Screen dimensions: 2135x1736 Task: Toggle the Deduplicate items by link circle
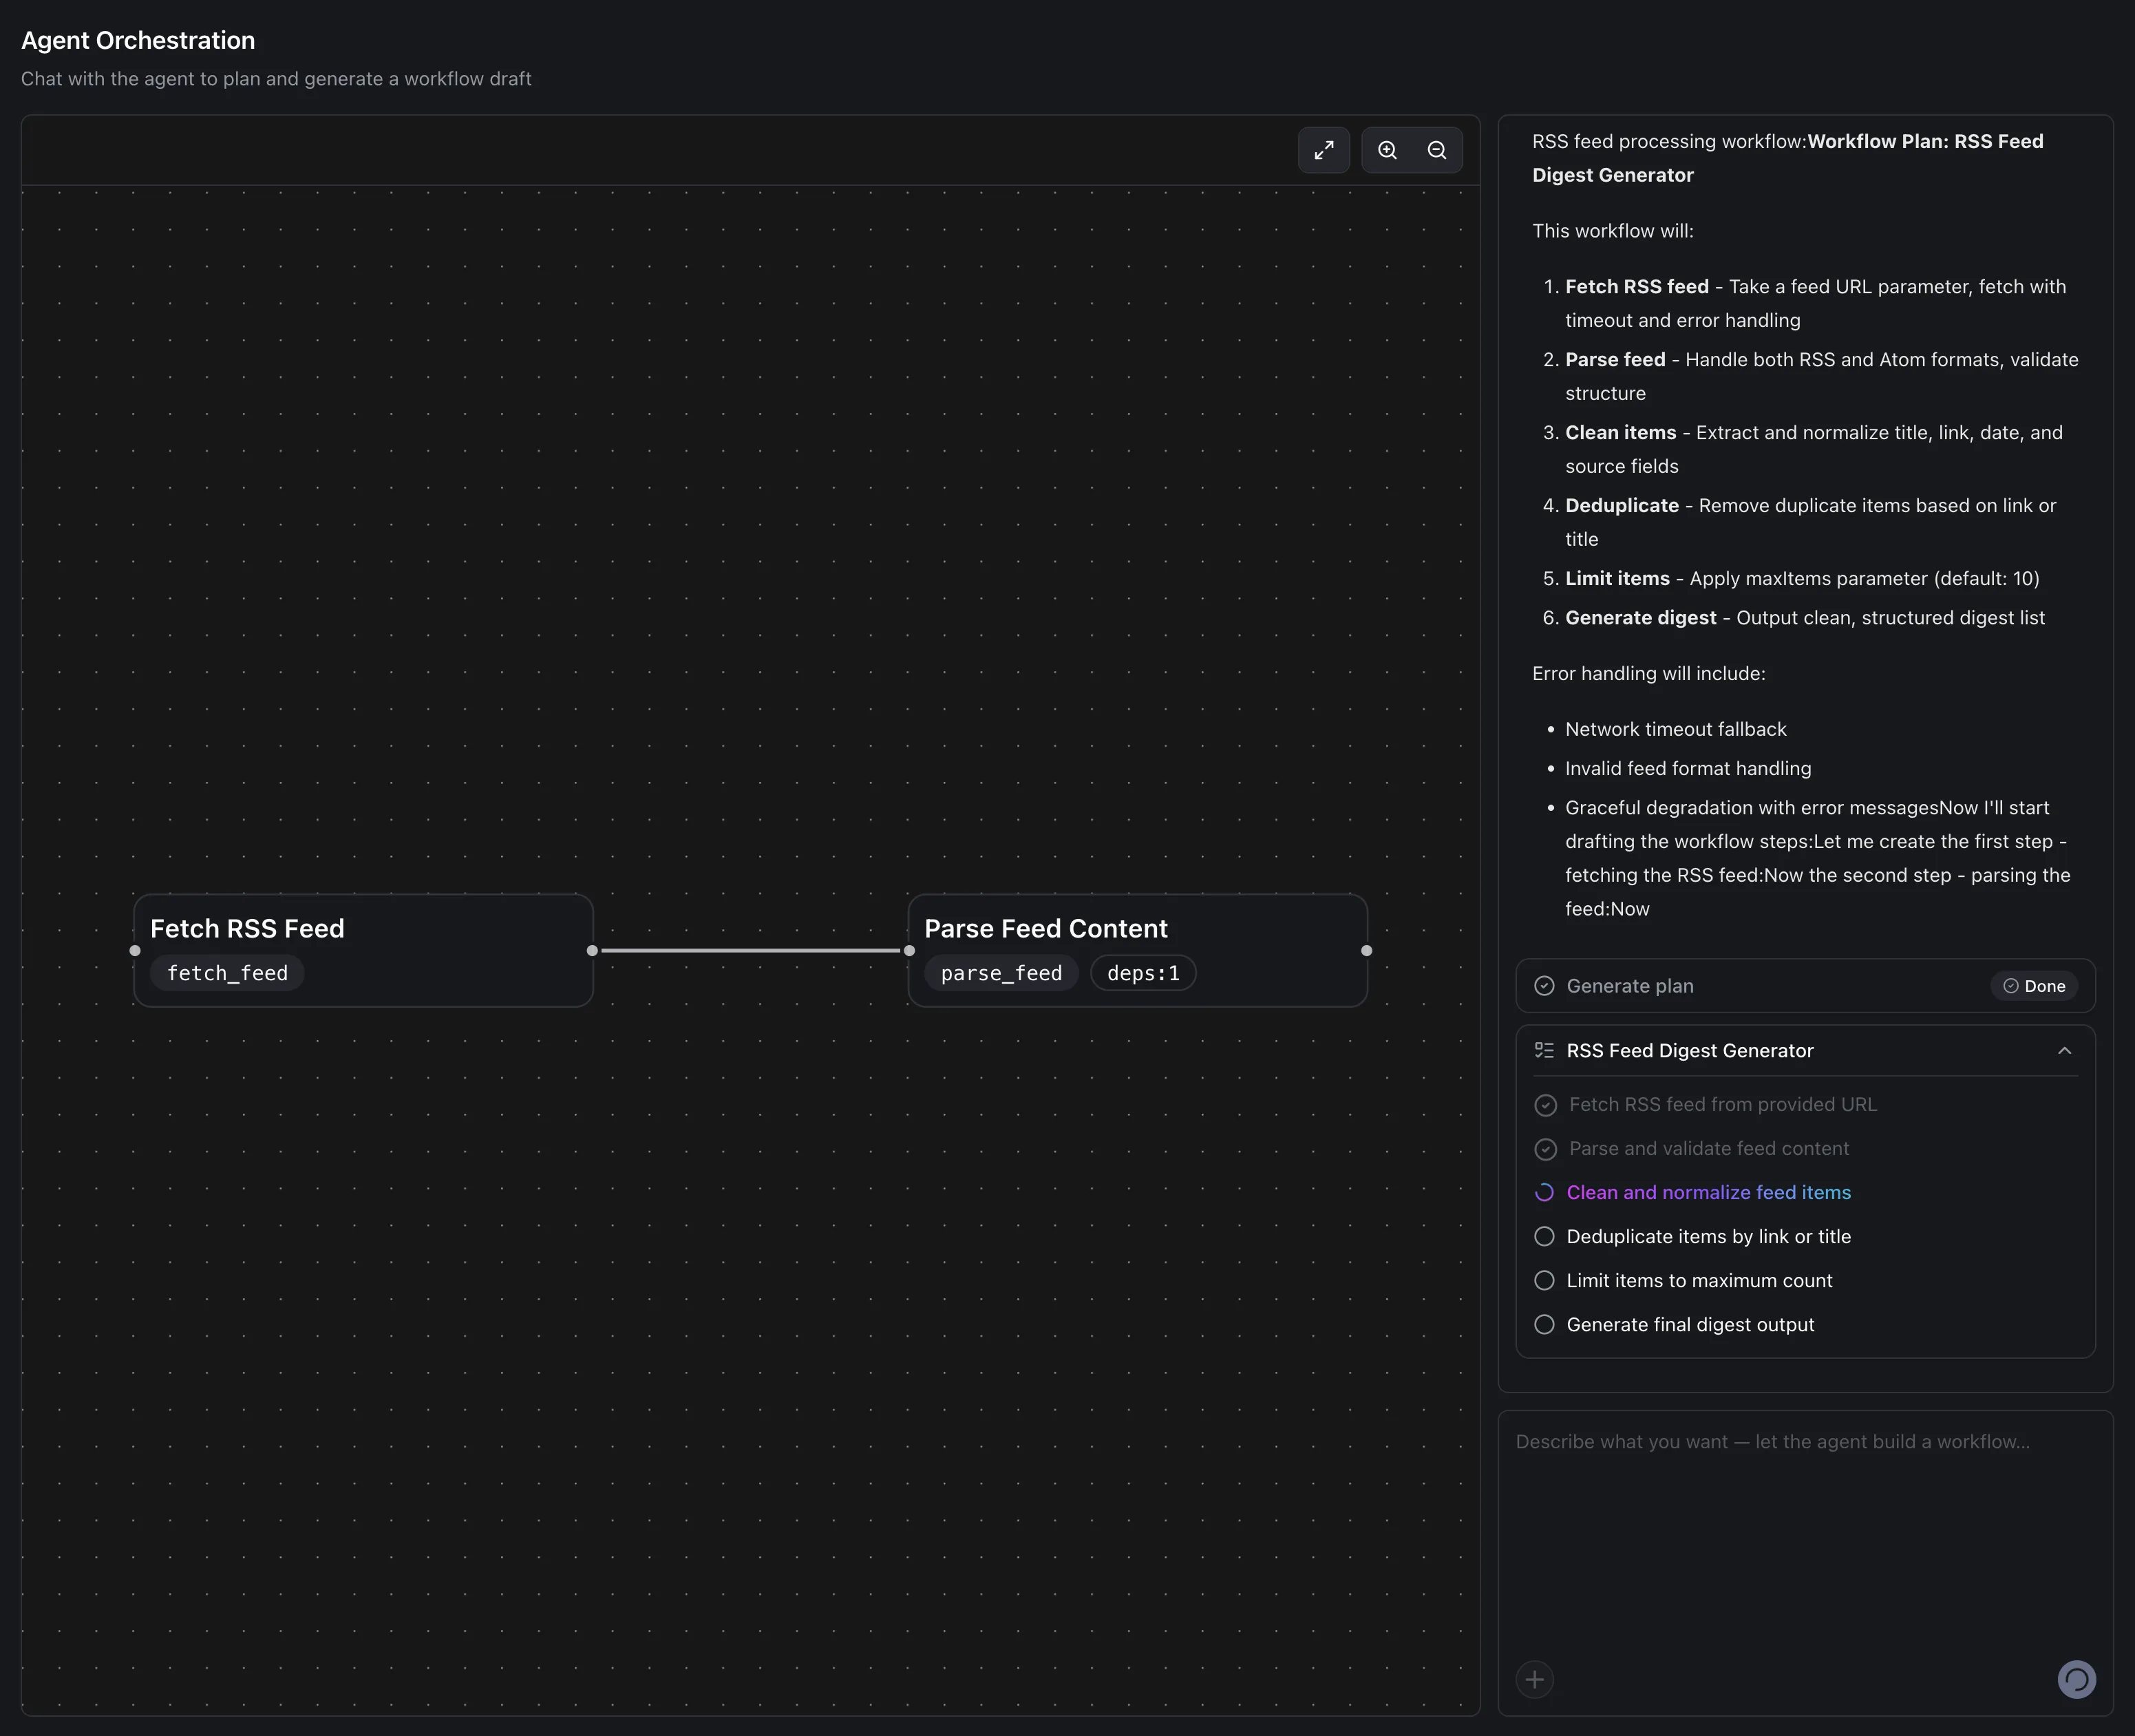[x=1544, y=1236]
